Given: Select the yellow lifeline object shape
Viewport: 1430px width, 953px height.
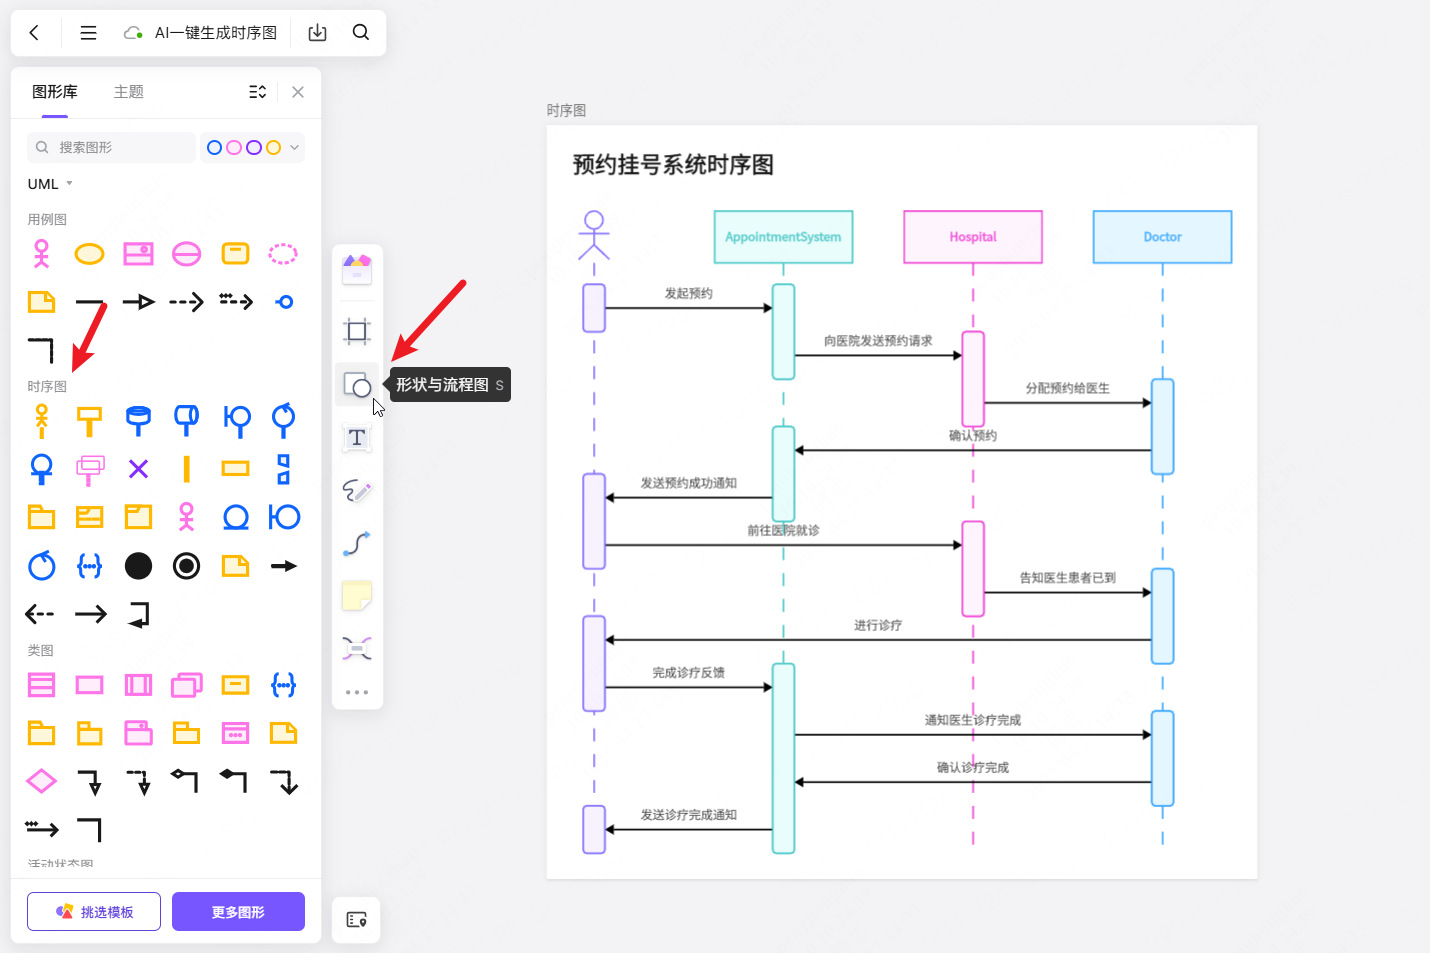Looking at the screenshot, I should point(89,421).
